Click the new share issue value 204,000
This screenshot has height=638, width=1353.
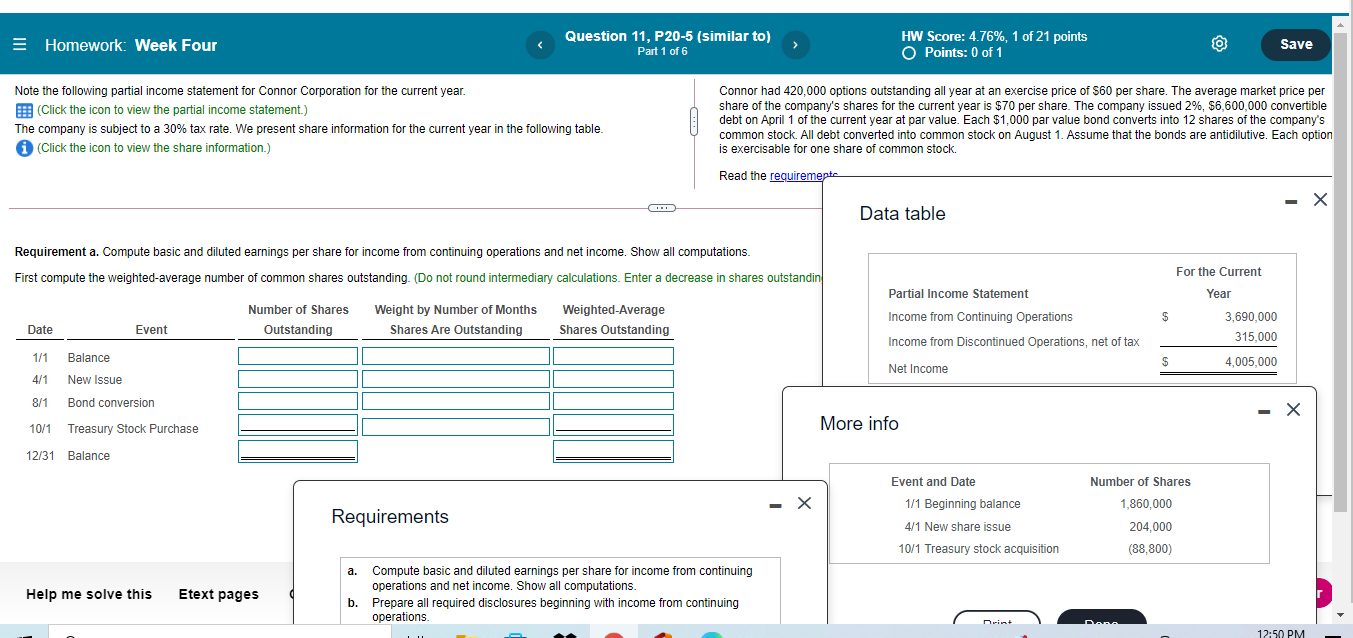[1150, 527]
